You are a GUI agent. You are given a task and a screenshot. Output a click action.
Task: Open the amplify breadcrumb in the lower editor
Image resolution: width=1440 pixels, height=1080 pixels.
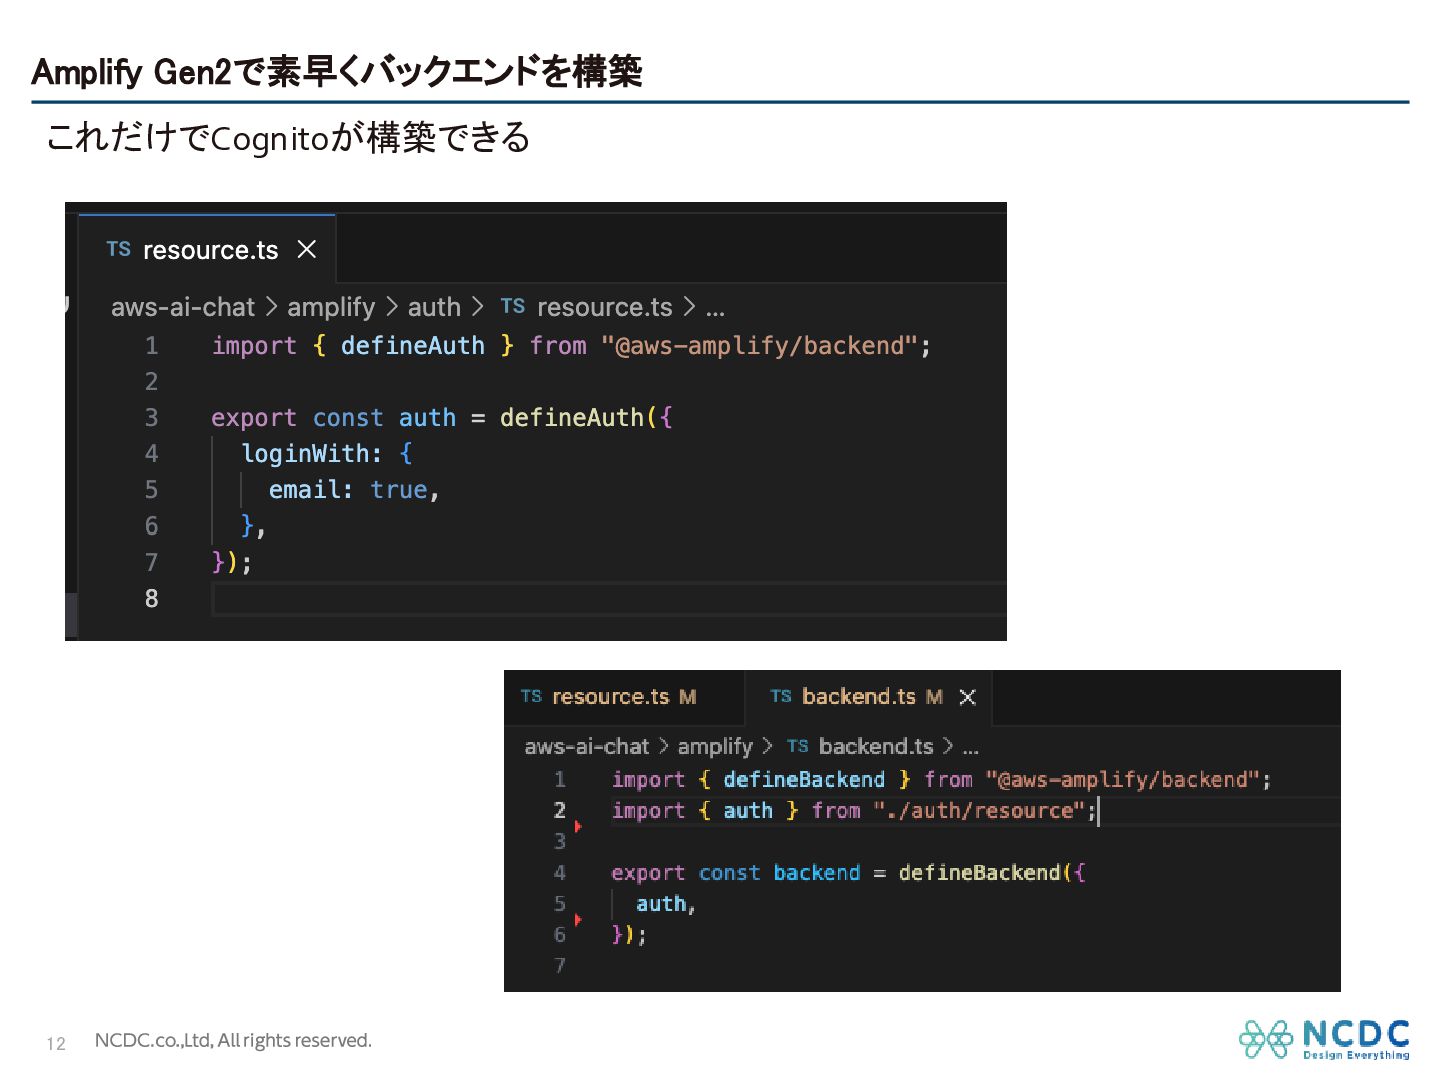715,747
